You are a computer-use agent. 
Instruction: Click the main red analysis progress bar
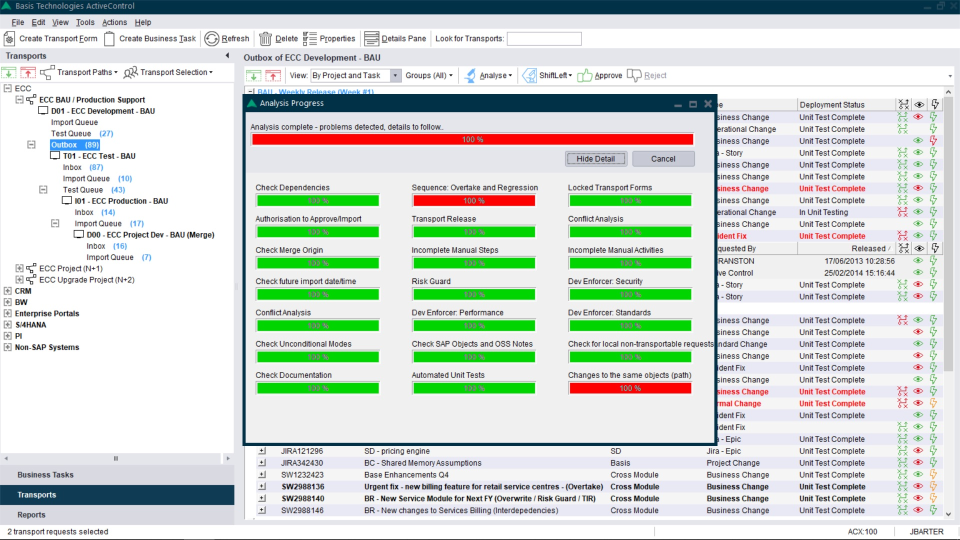(x=473, y=140)
